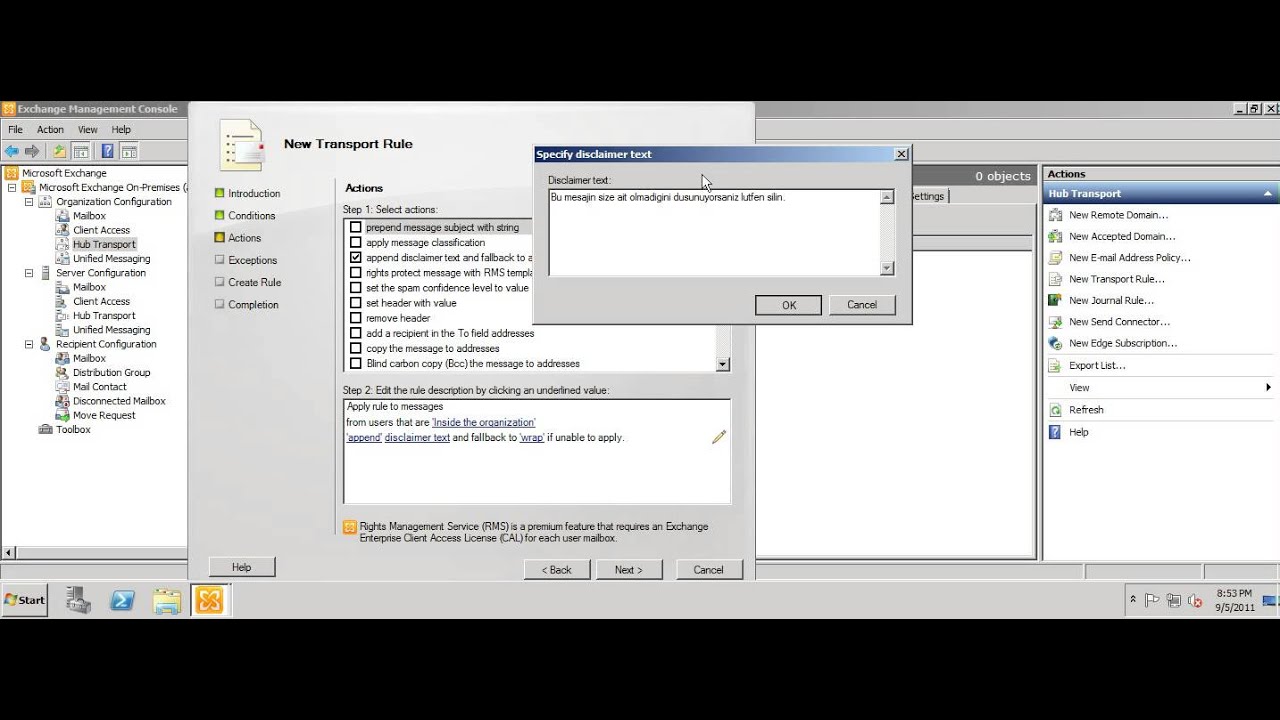
Task: Toggle the Show/Hide Console Tree toolbar icon
Action: (81, 151)
